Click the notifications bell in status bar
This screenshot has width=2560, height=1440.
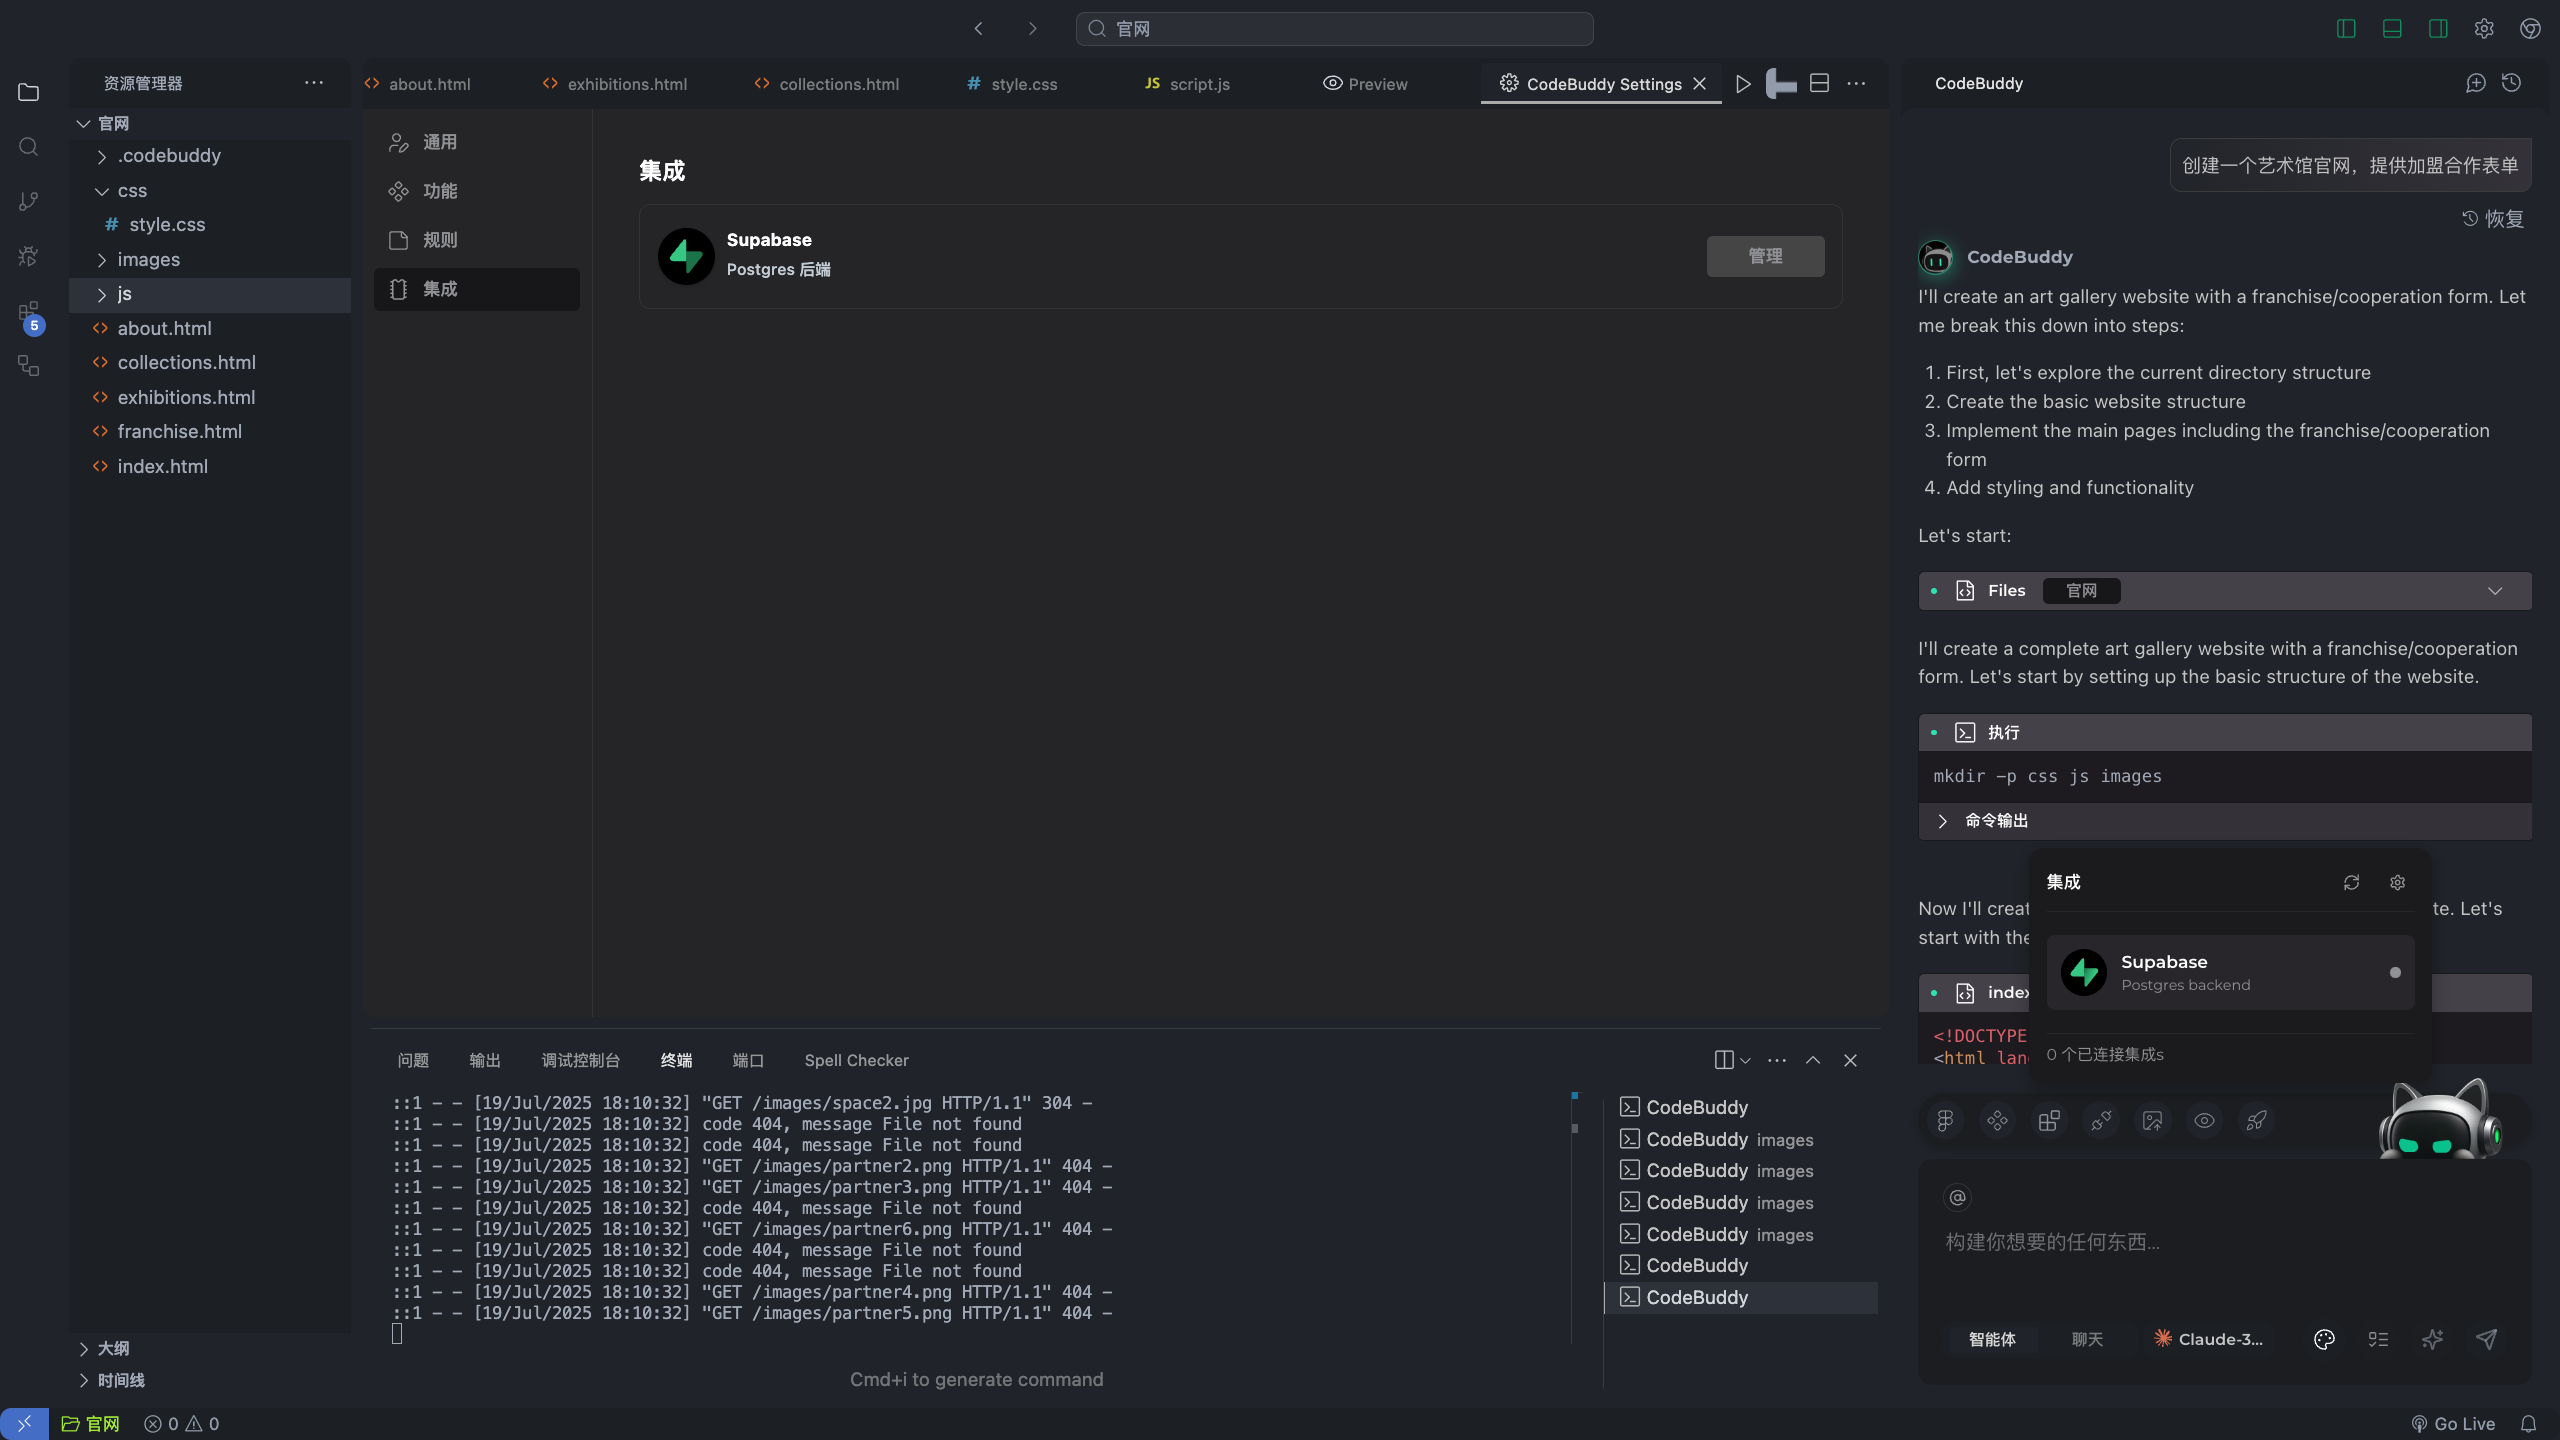click(x=2528, y=1424)
